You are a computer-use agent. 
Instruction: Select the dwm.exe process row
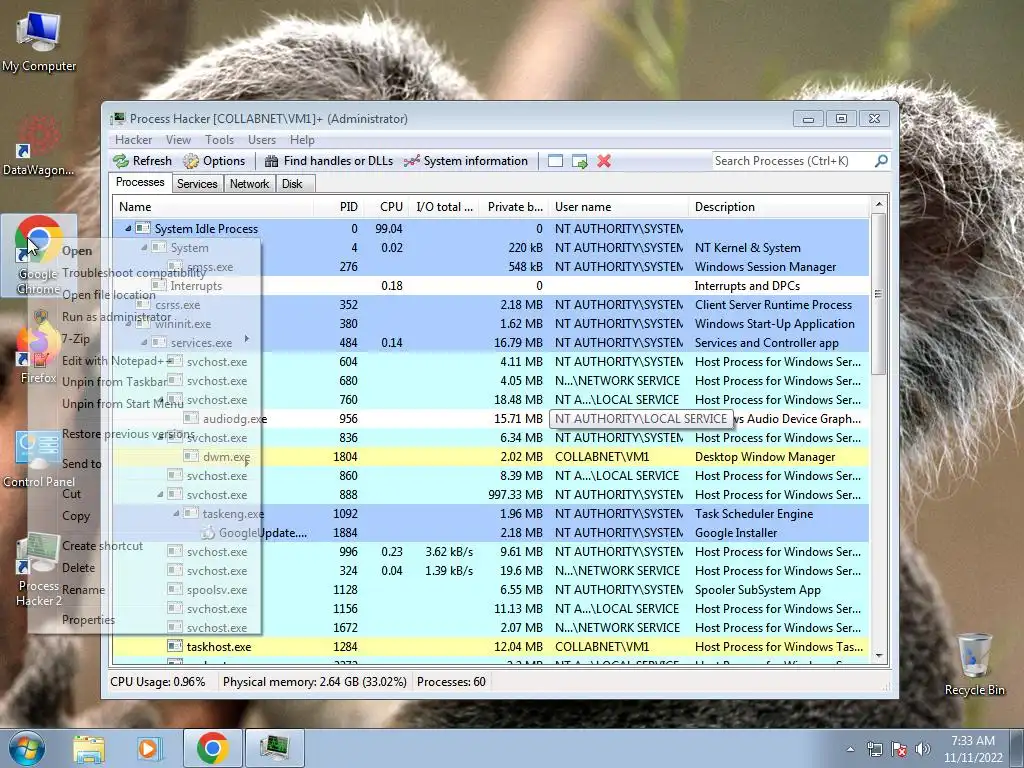(x=491, y=456)
